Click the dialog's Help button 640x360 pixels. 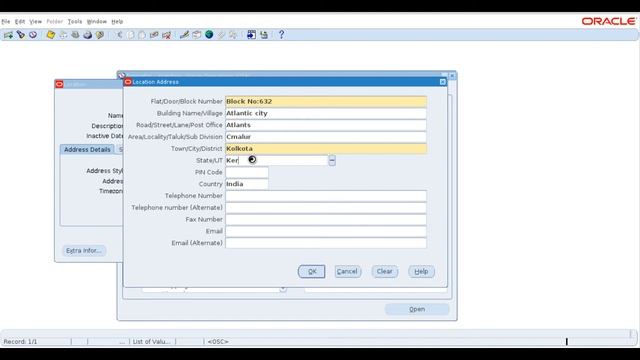pyautogui.click(x=421, y=271)
